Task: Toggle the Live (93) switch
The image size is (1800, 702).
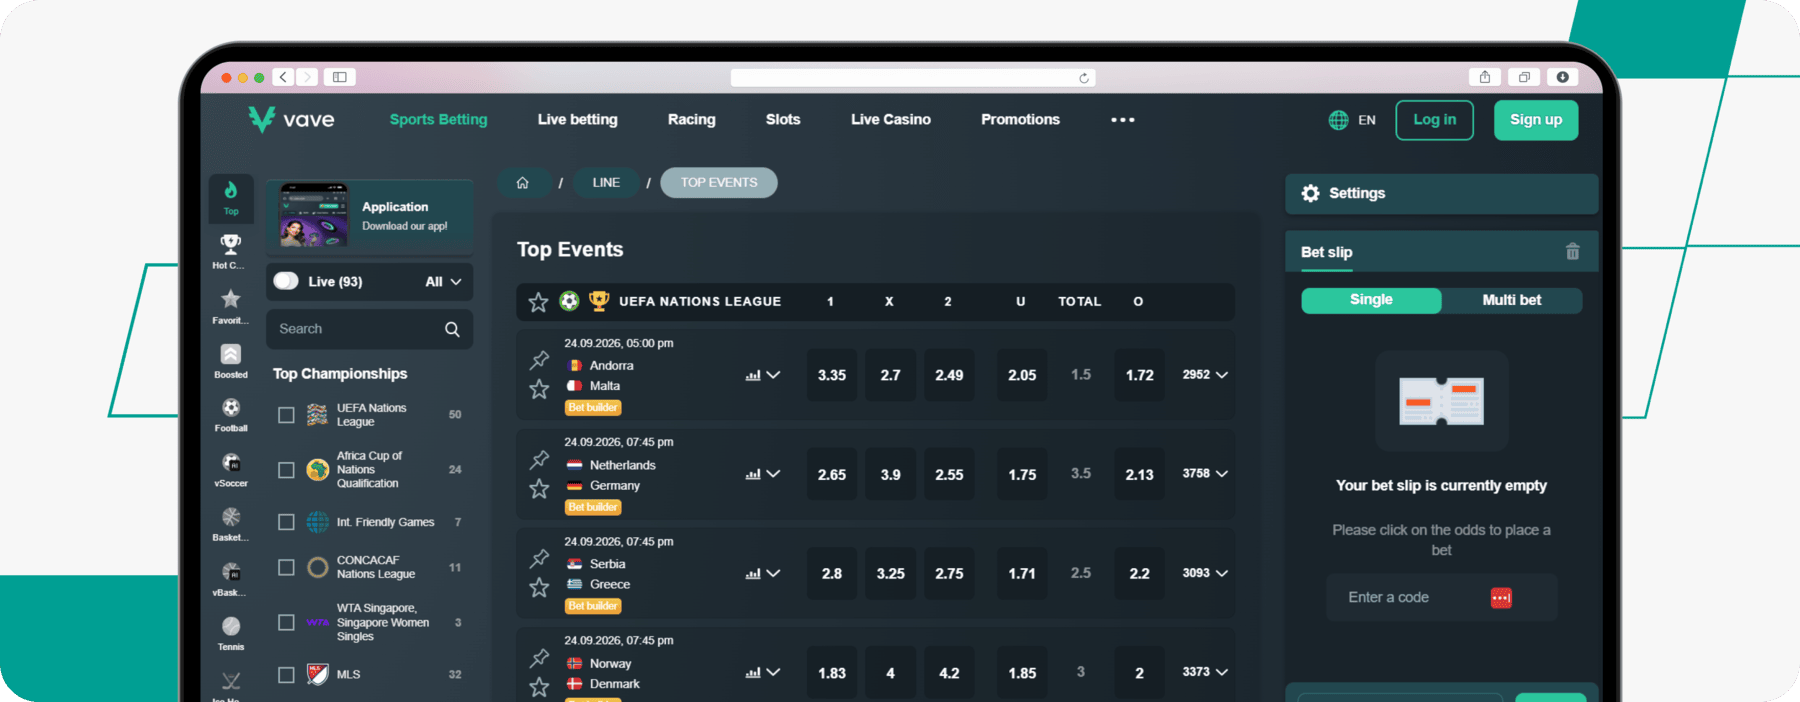Action: [286, 281]
